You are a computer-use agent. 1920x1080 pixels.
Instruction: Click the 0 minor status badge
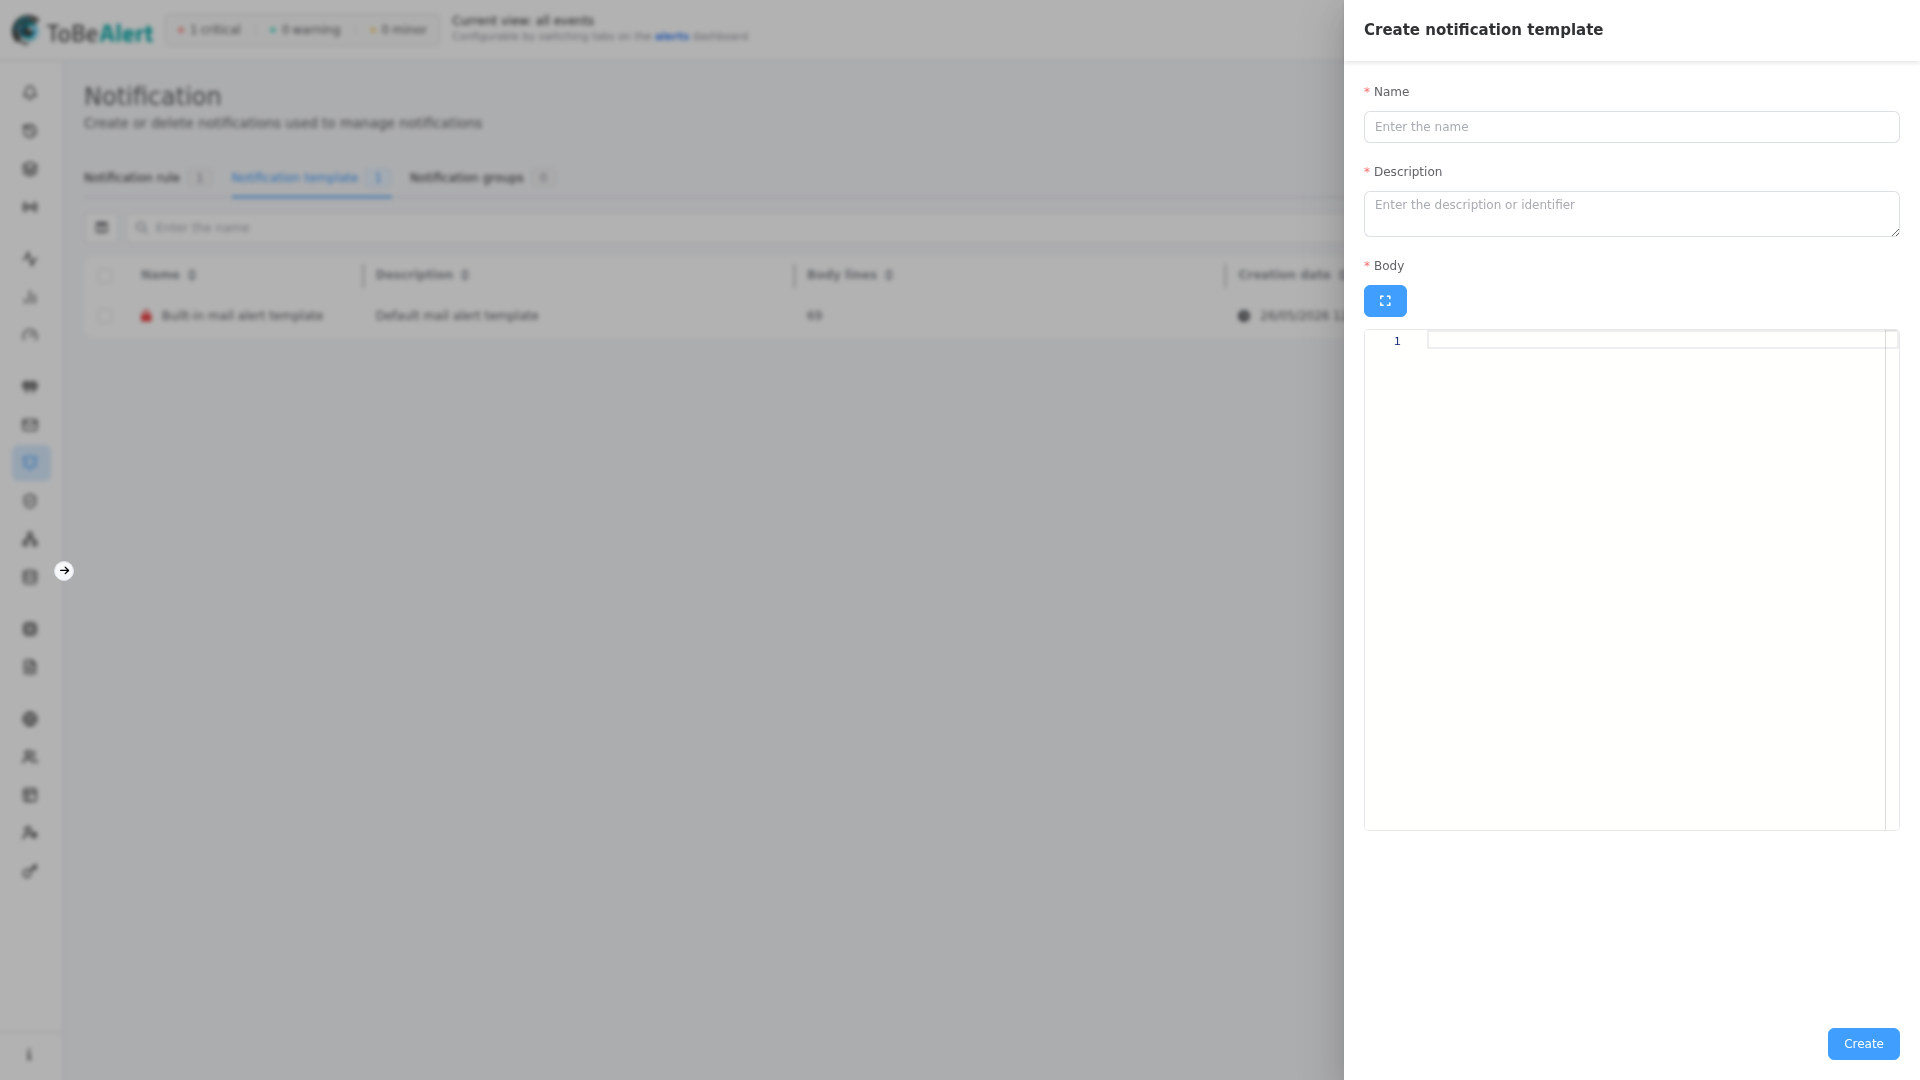[x=398, y=30]
